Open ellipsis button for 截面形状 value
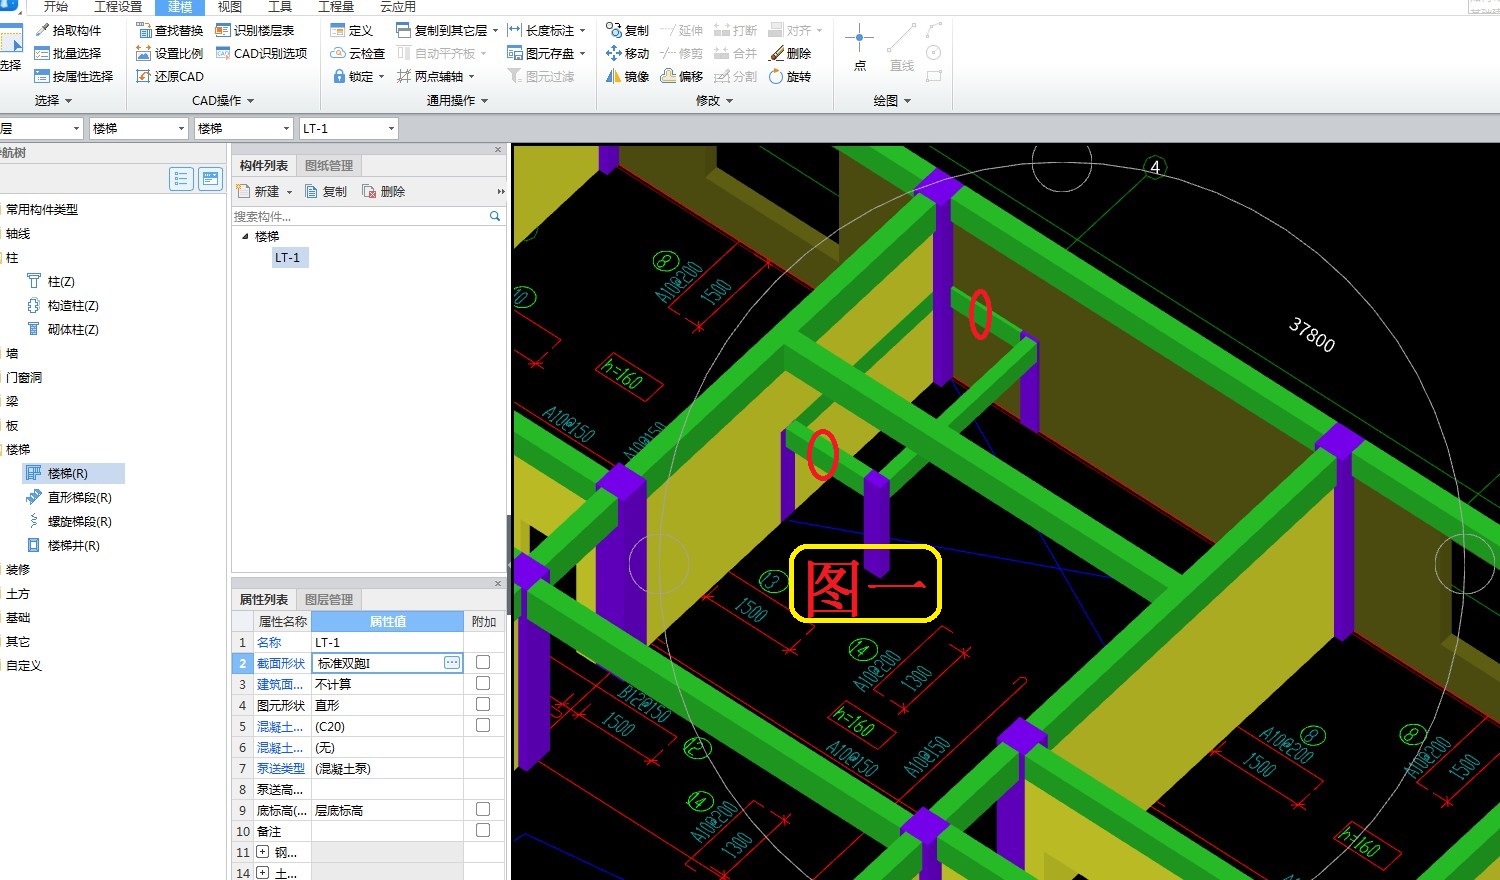 click(452, 663)
